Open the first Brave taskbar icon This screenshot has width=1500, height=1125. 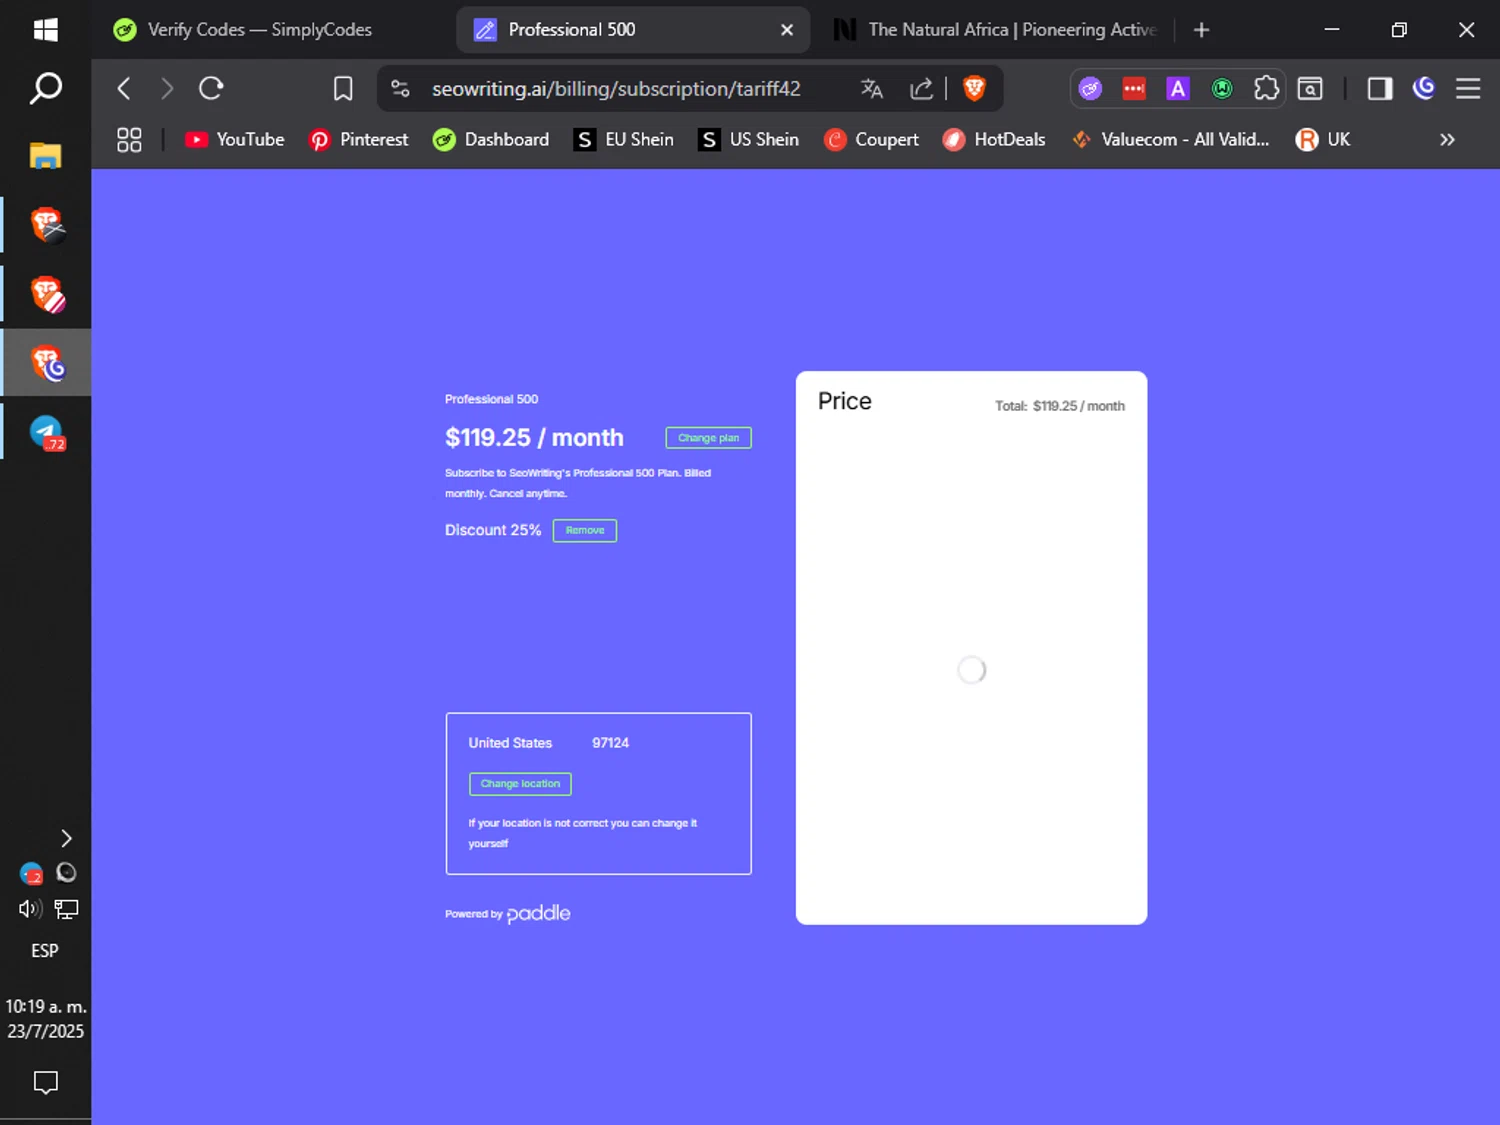46,225
